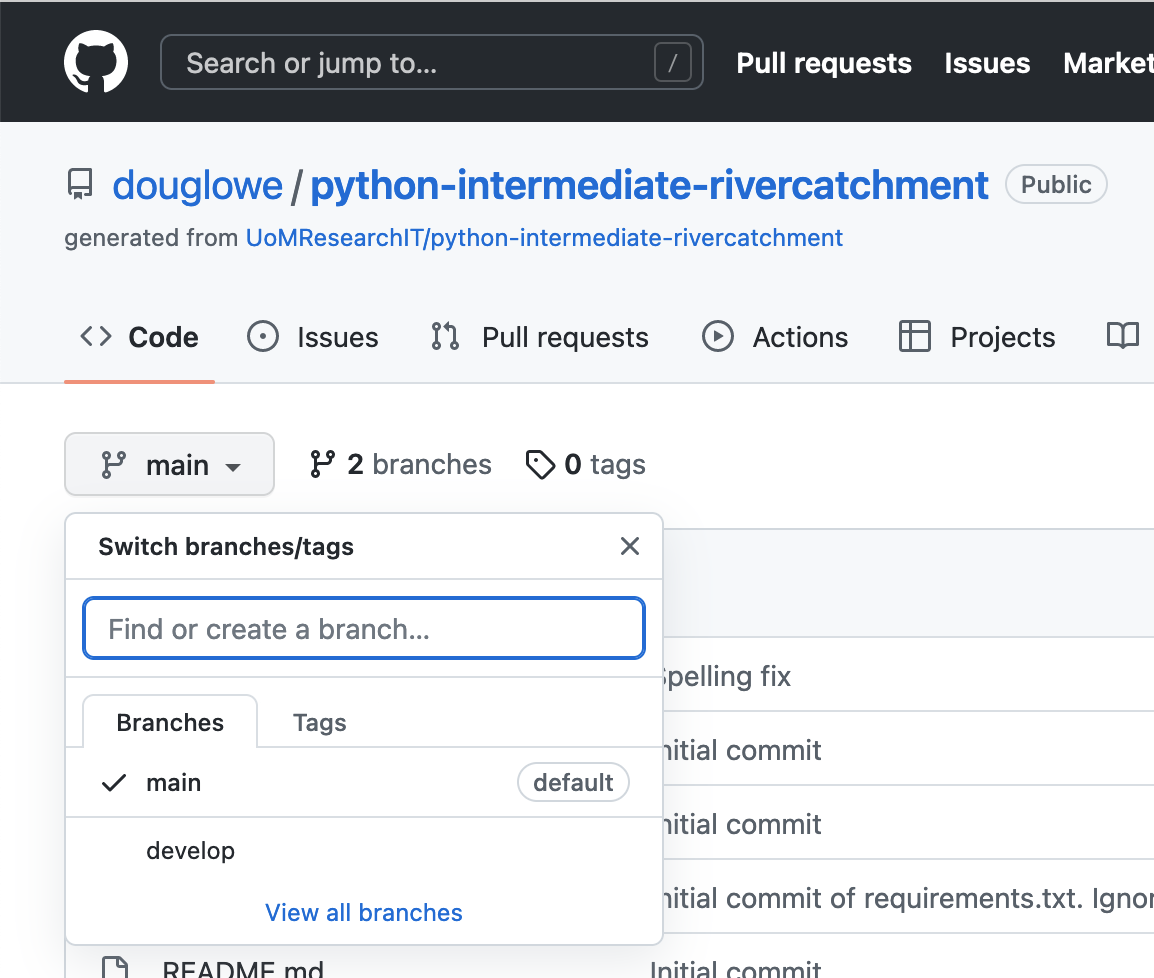The width and height of the screenshot is (1154, 978).
Task: Toggle the main branch selector dropdown
Action: coord(169,464)
